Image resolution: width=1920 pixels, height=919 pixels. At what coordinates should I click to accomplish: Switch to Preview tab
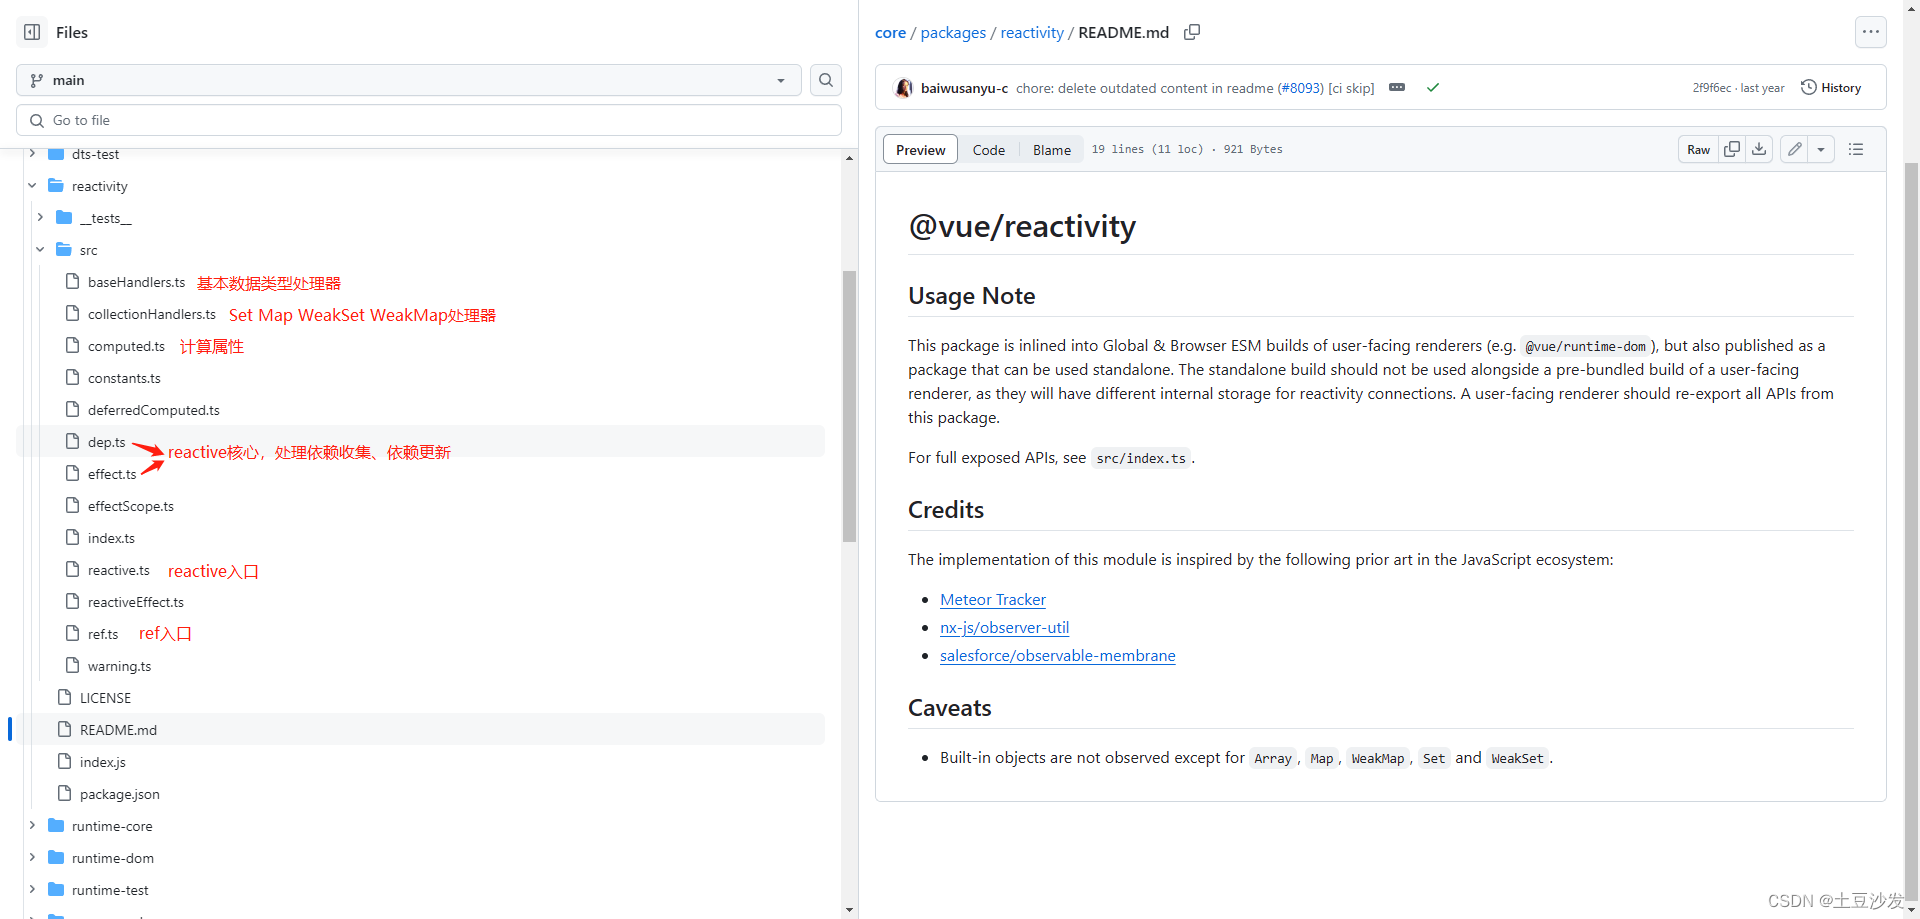pyautogui.click(x=920, y=150)
